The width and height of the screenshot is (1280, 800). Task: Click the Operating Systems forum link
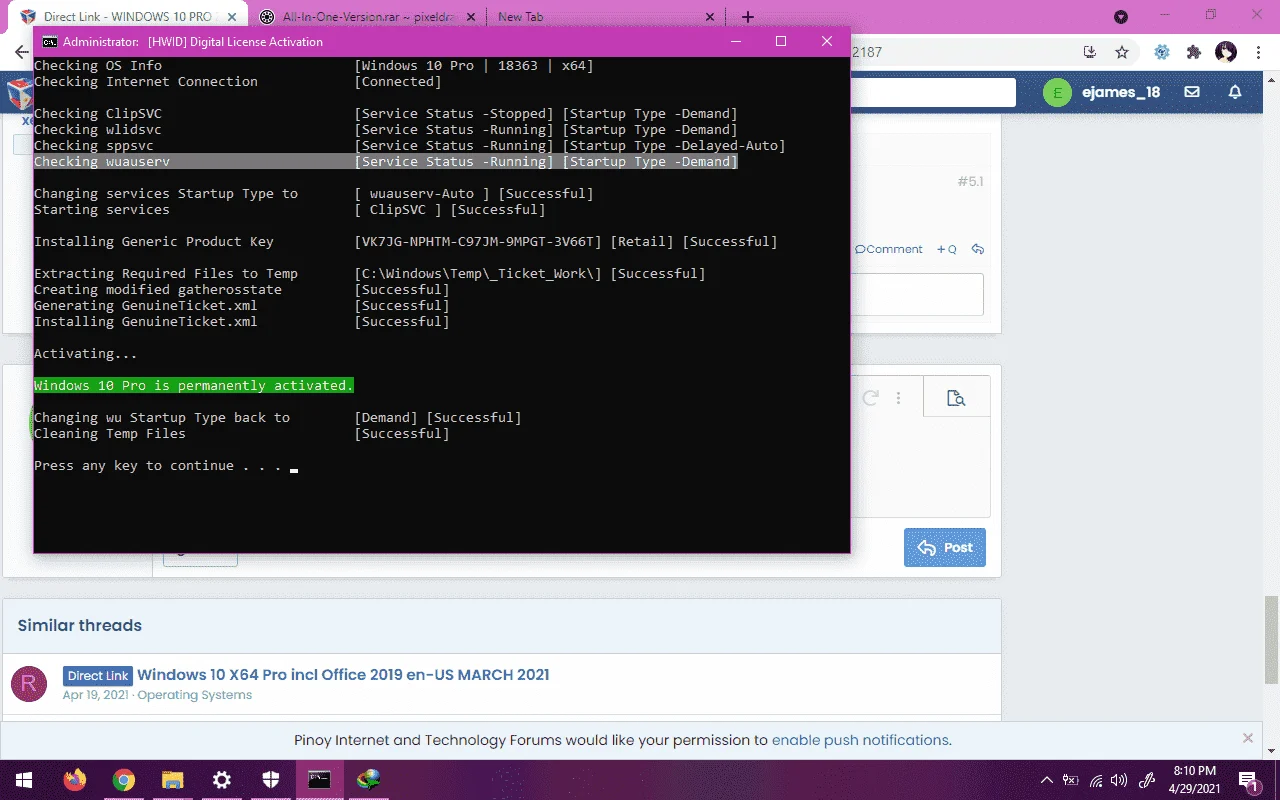[195, 695]
